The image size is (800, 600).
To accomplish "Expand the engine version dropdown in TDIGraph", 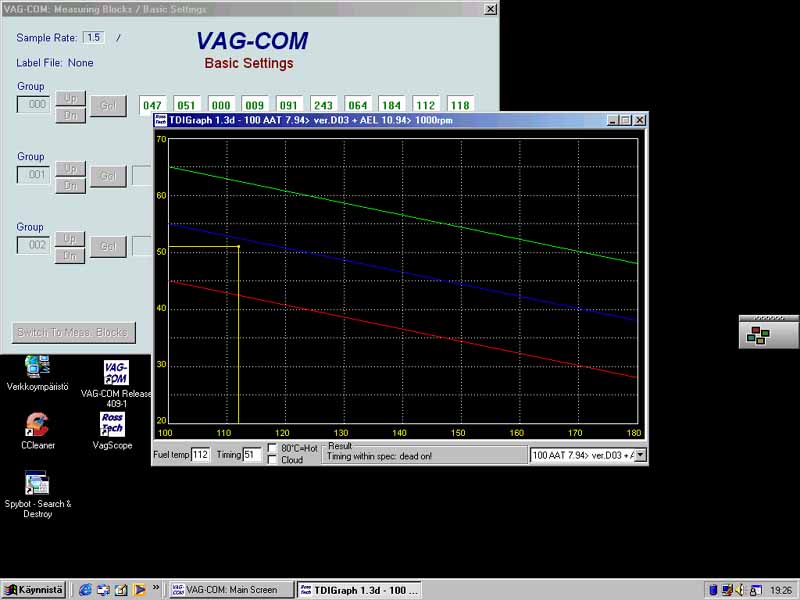I will click(x=640, y=455).
